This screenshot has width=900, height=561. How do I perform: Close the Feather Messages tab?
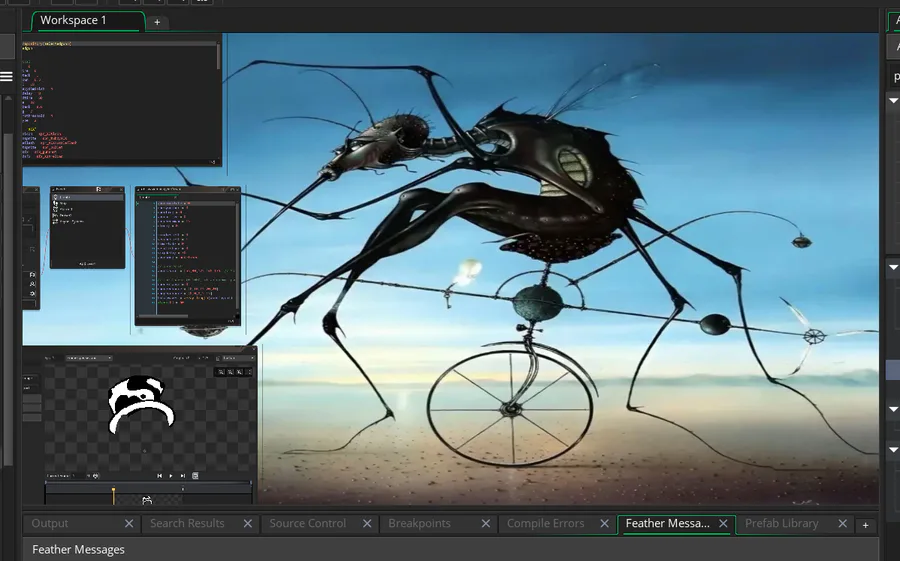(x=723, y=523)
